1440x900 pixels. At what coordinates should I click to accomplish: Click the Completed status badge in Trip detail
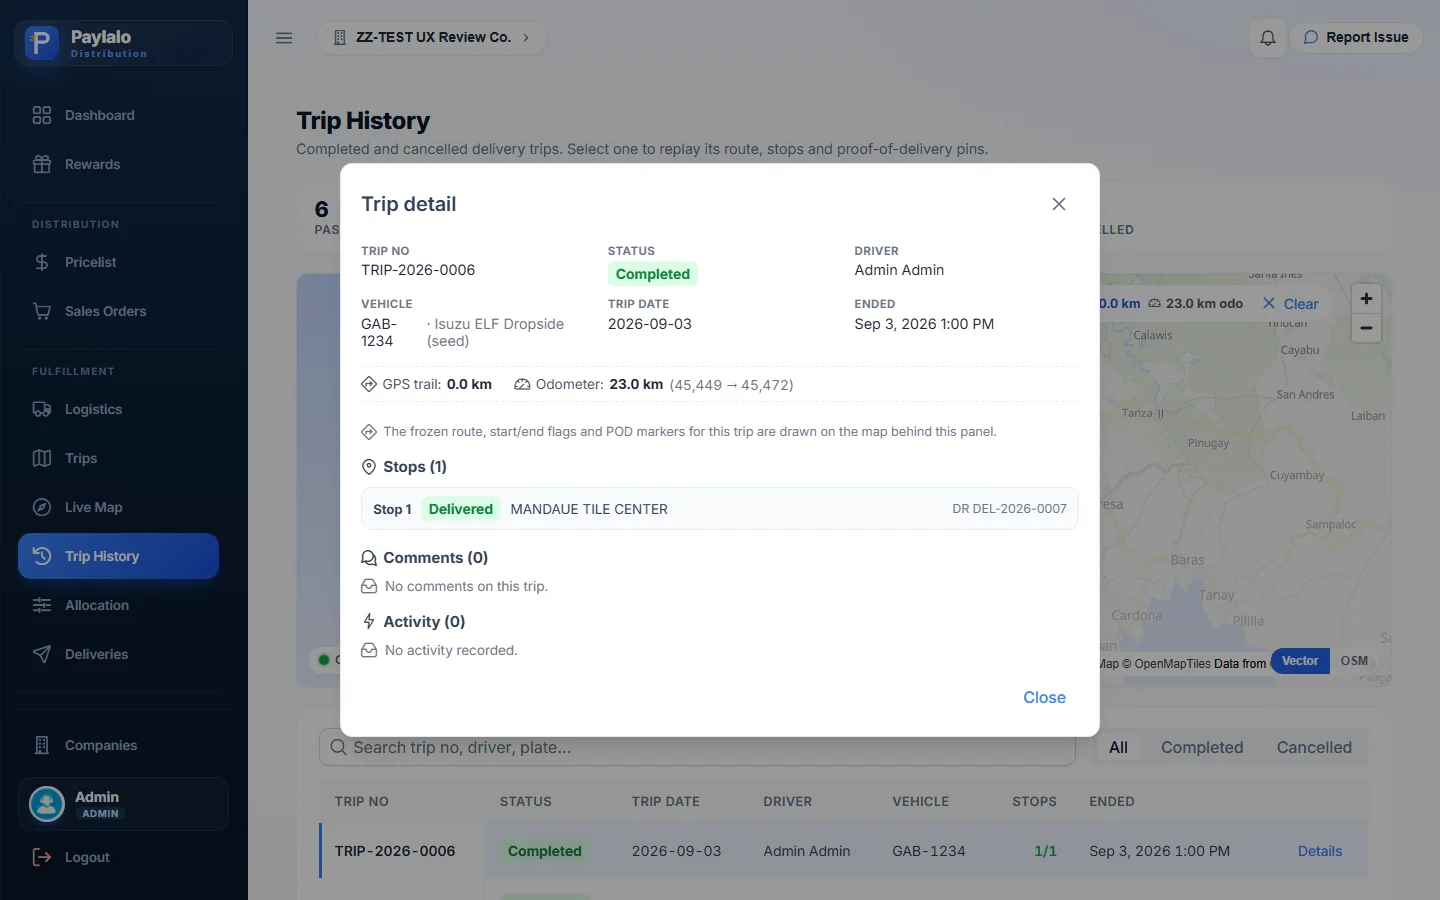653,274
